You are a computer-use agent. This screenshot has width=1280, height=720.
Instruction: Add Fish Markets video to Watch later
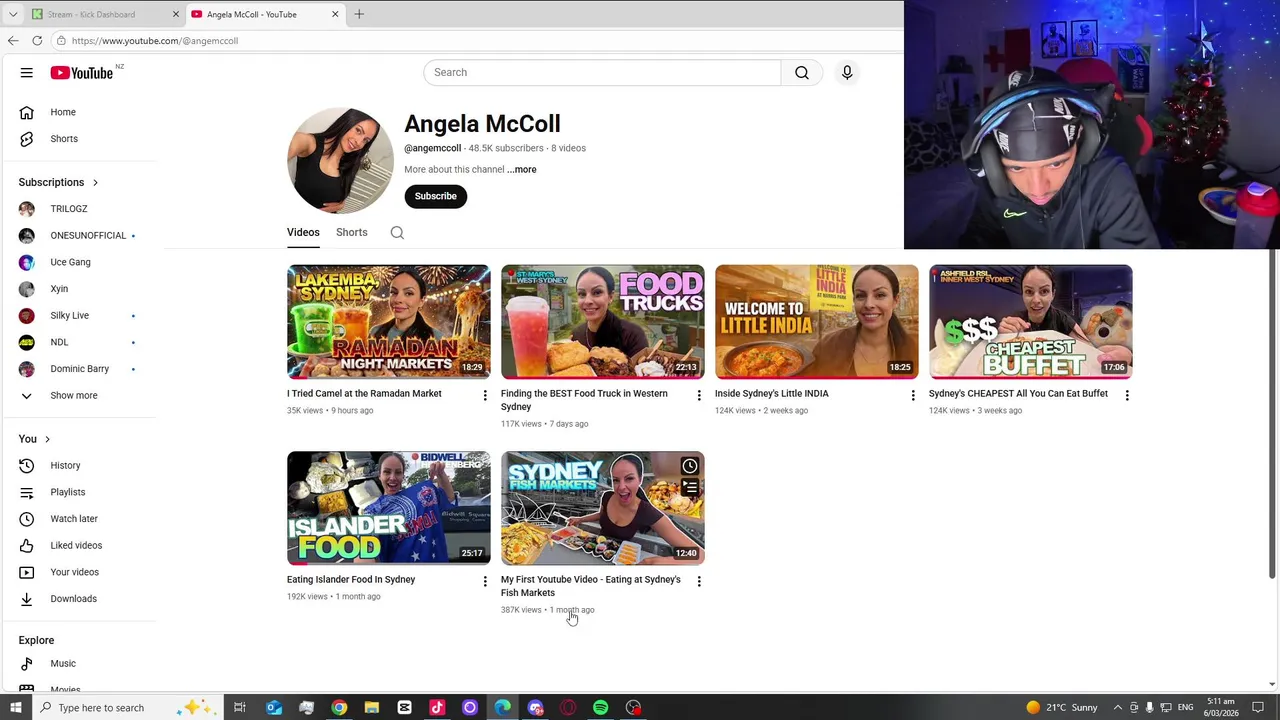(690, 466)
